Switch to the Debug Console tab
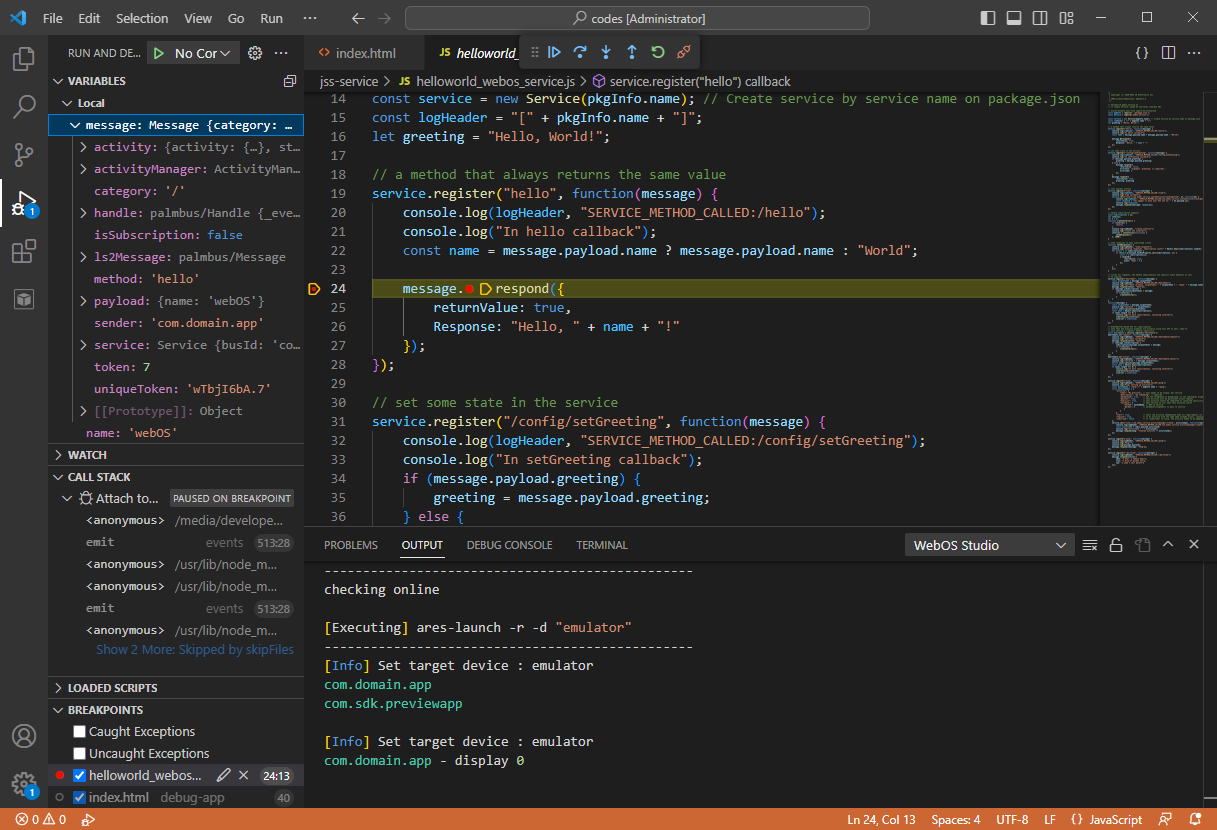 509,545
